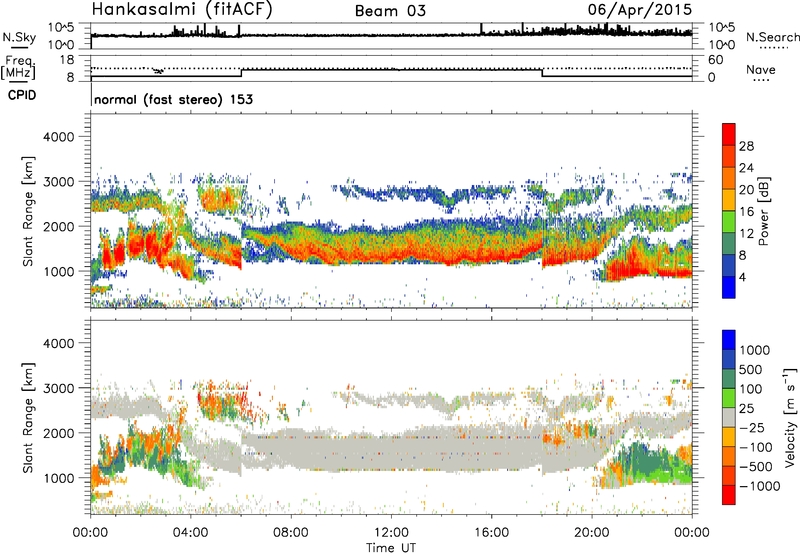Click the Hankasalmi (fitACF) plot title

(x=184, y=11)
